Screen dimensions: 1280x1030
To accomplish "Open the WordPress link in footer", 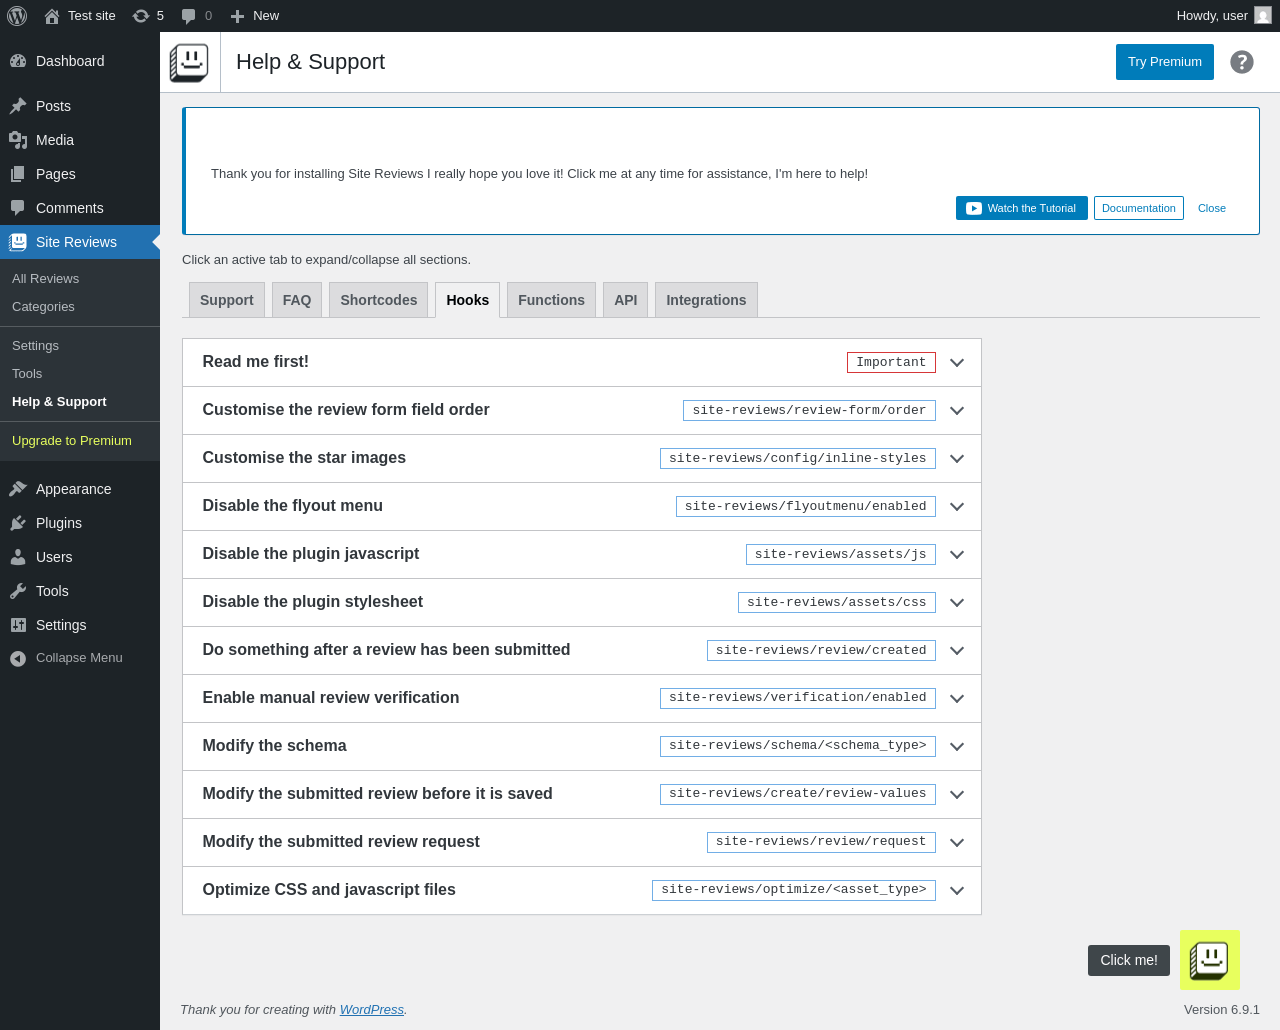I will (x=371, y=1010).
